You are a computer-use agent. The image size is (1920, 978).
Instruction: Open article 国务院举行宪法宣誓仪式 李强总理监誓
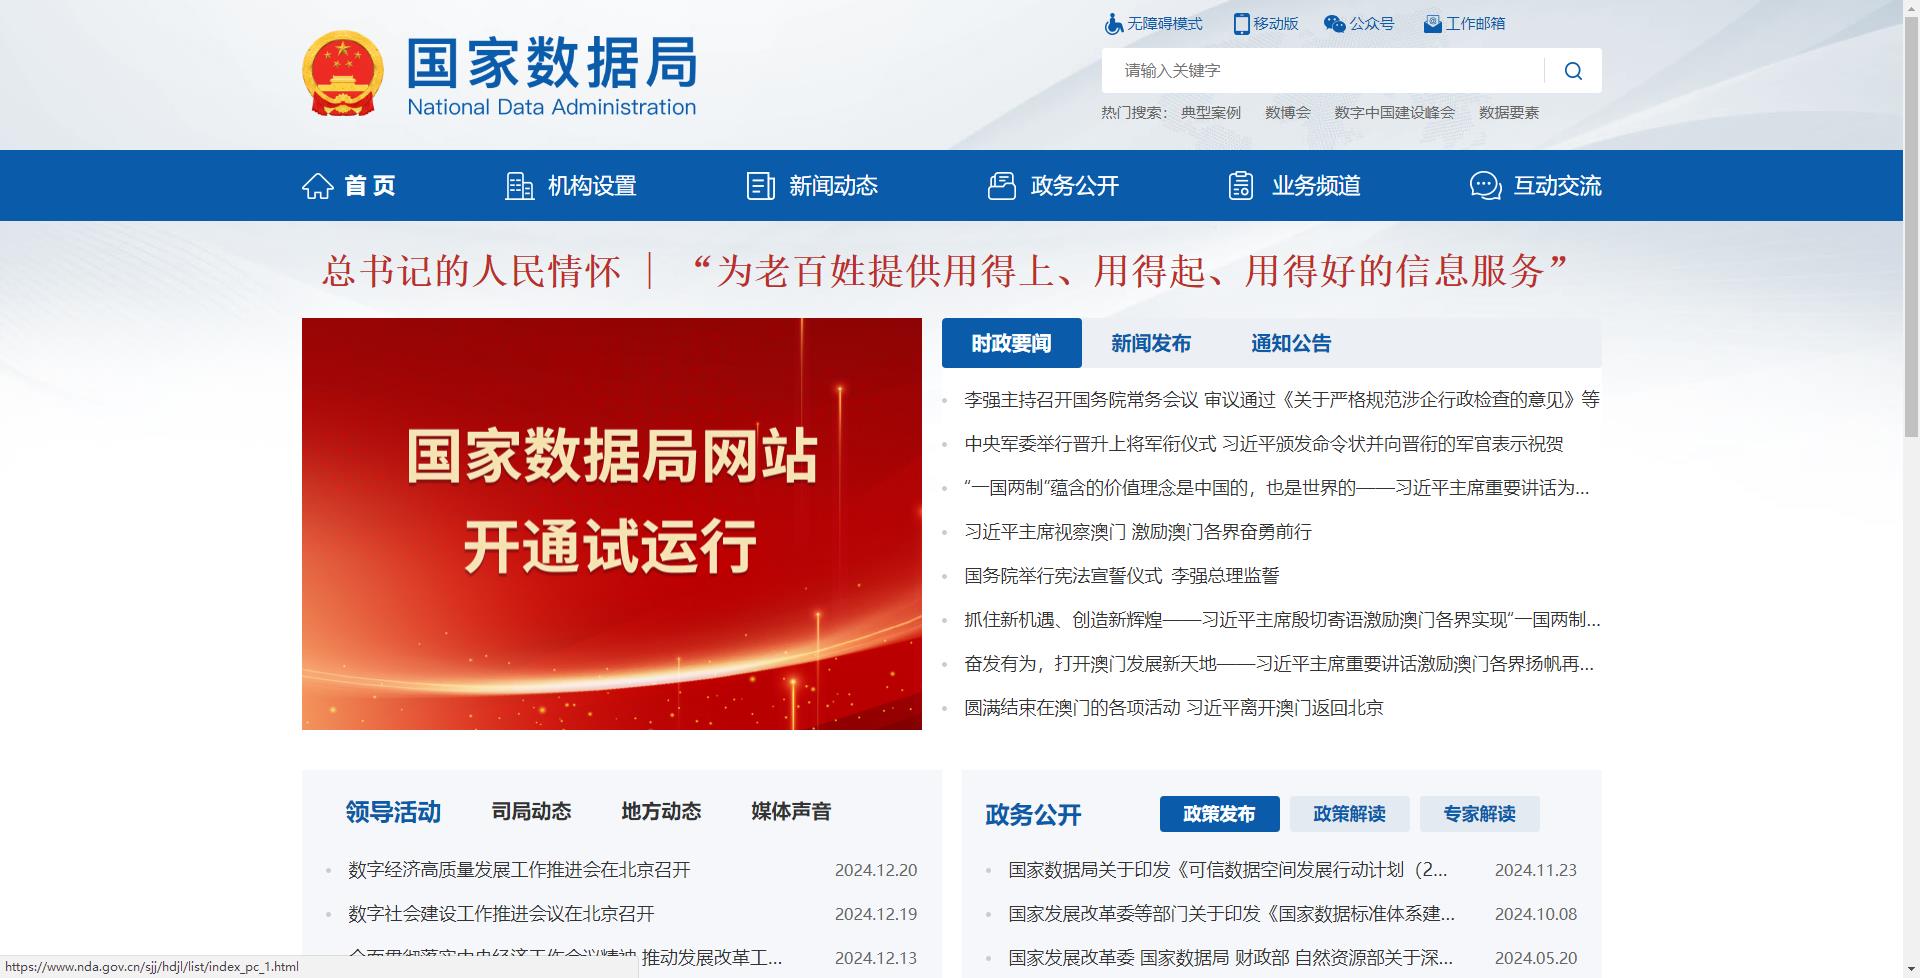click(1121, 576)
